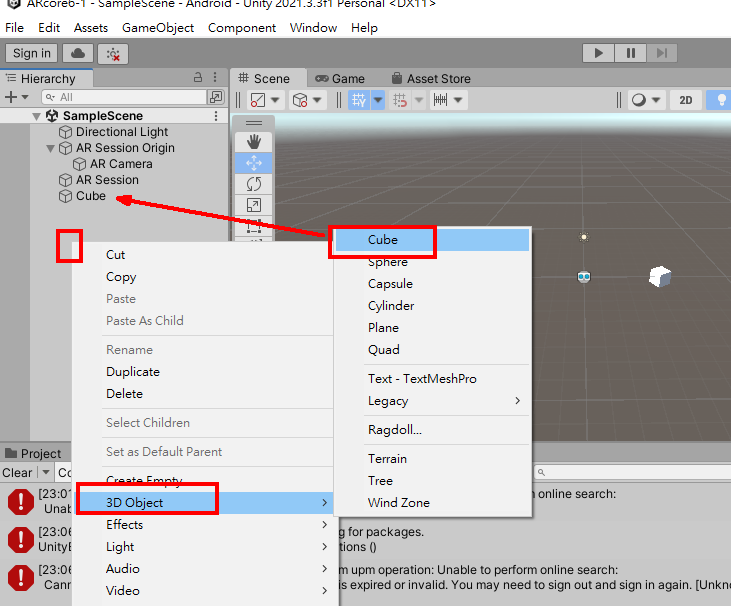Choose Copy from context menu
731x606 pixels.
coord(121,277)
